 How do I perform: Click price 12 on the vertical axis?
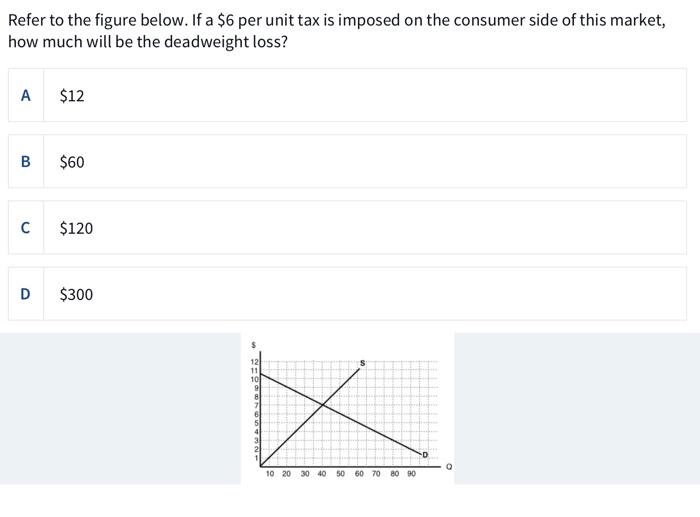pyautogui.click(x=254, y=362)
